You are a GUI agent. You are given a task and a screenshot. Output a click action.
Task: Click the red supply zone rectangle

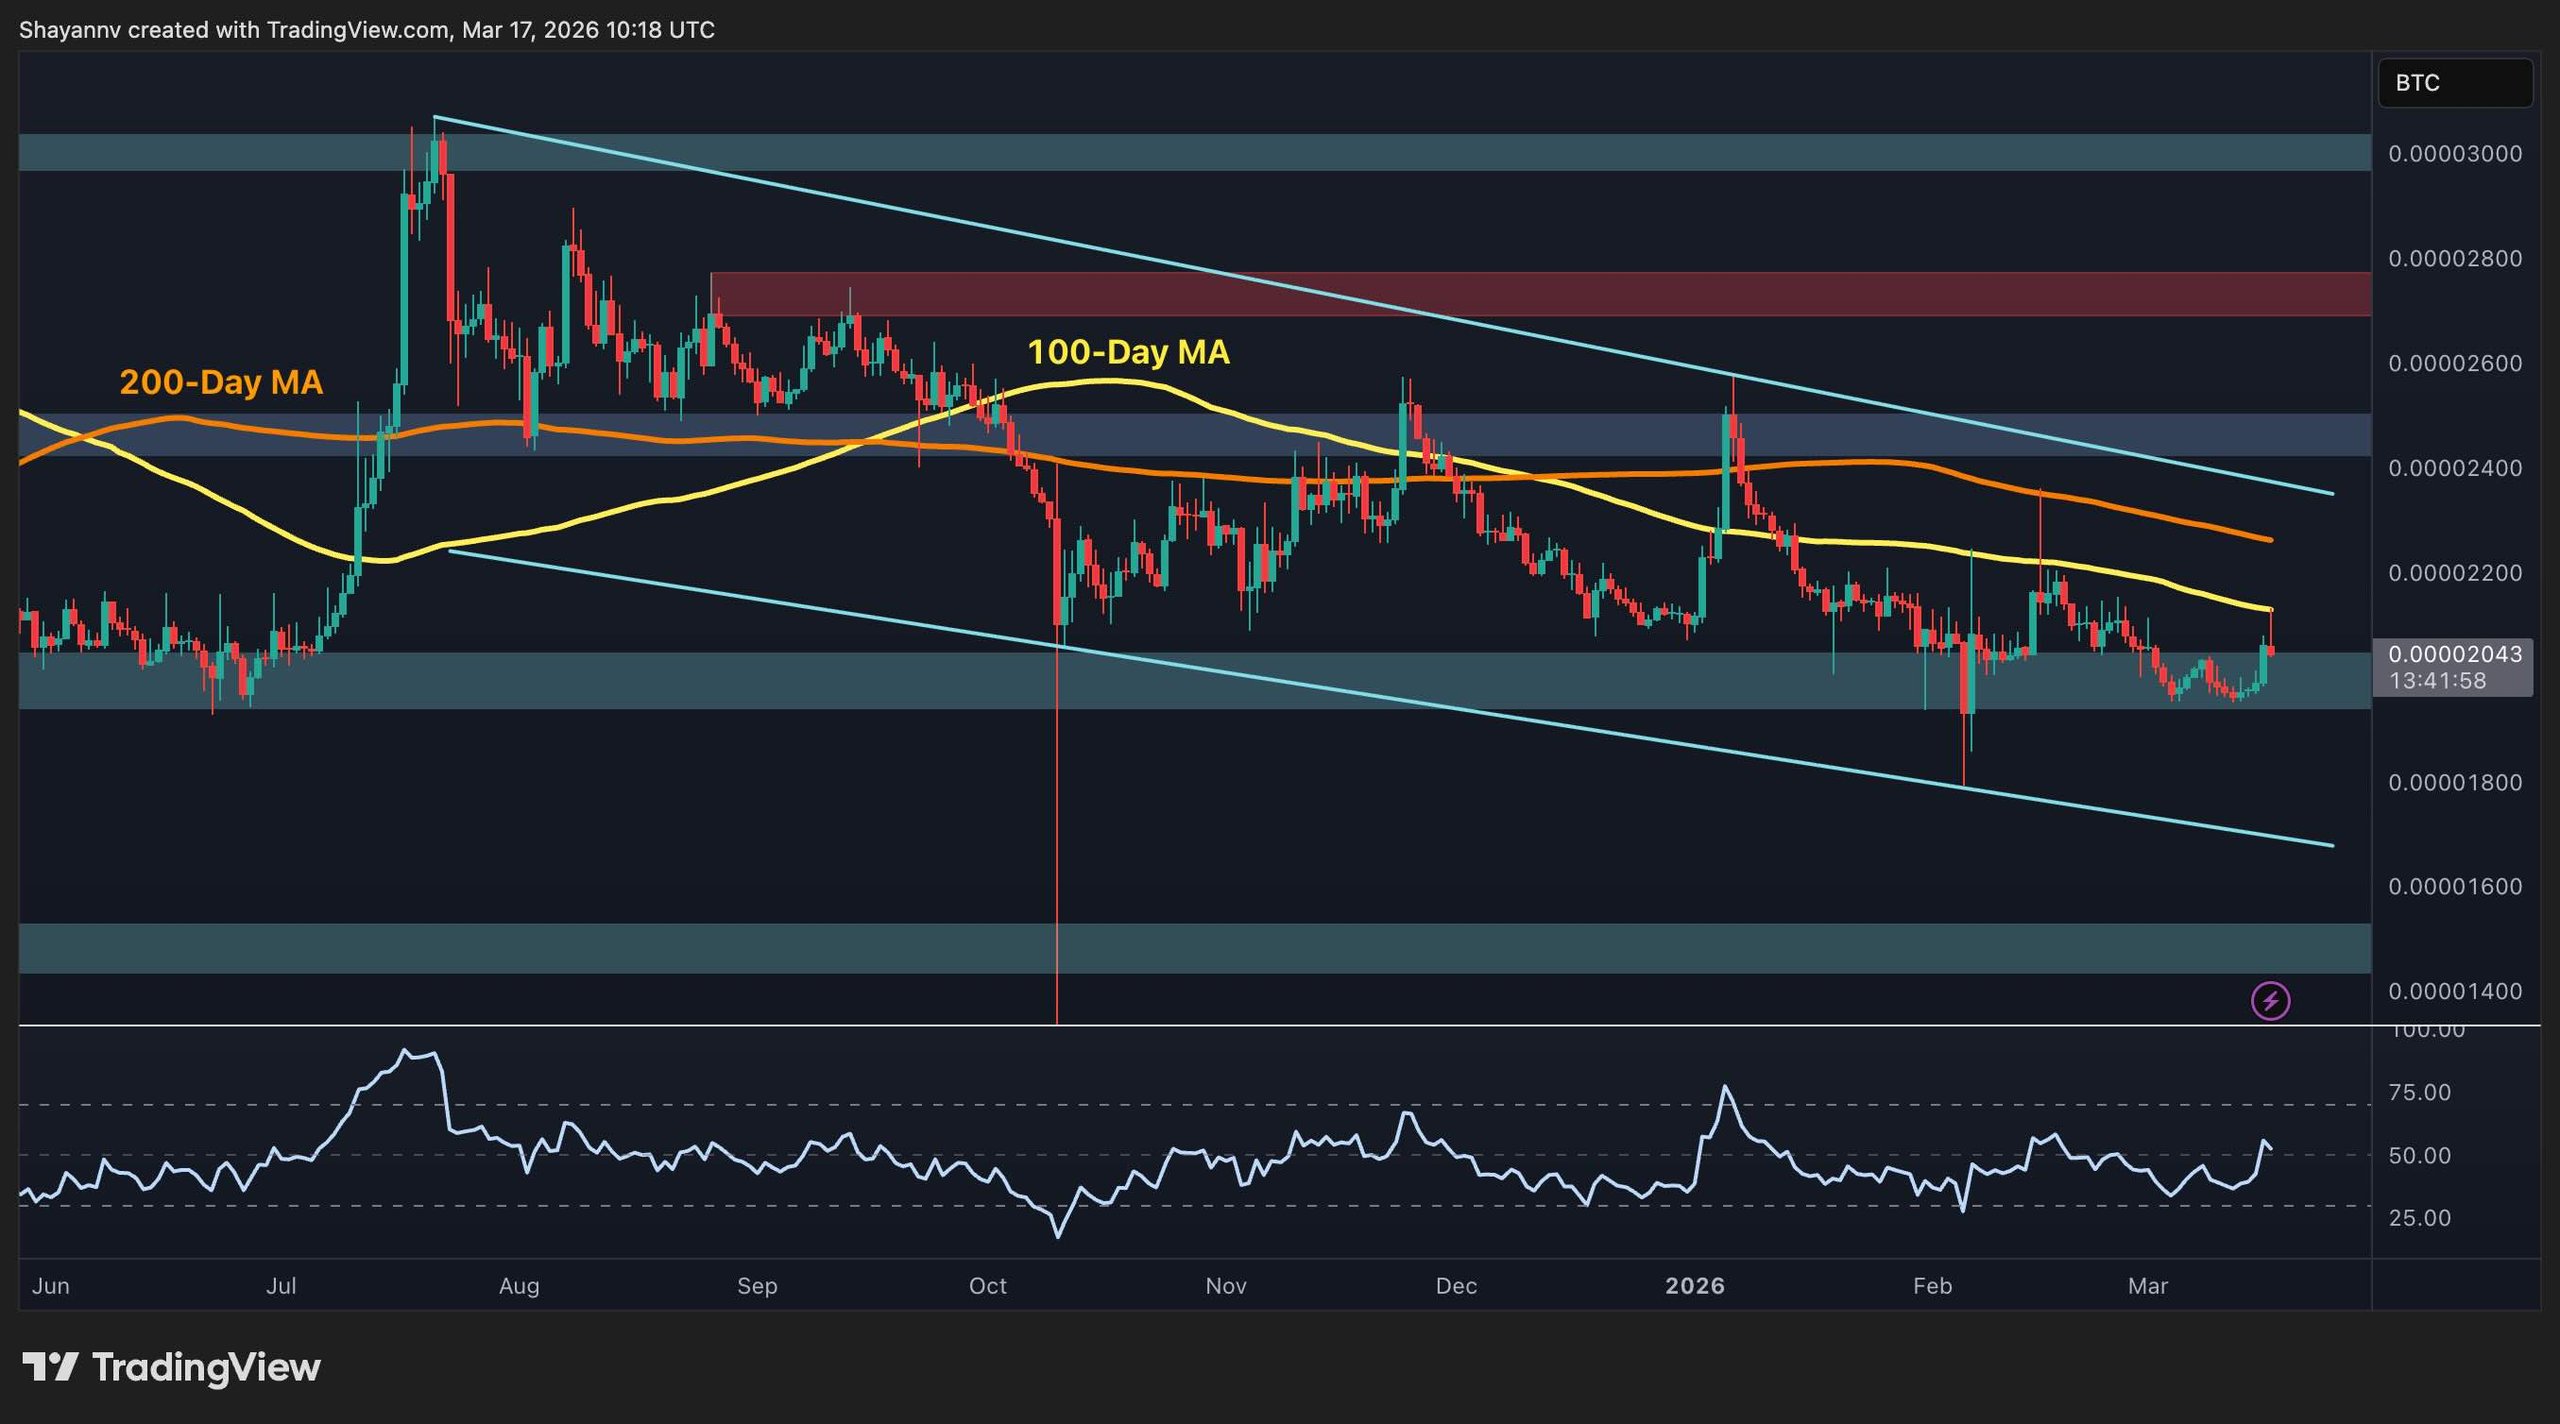coord(1540,294)
